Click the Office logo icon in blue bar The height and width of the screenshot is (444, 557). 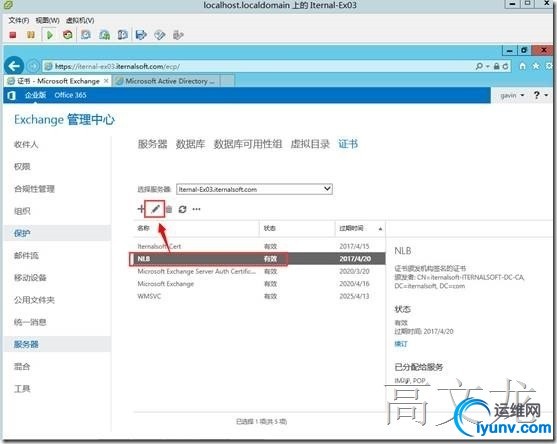tap(11, 95)
